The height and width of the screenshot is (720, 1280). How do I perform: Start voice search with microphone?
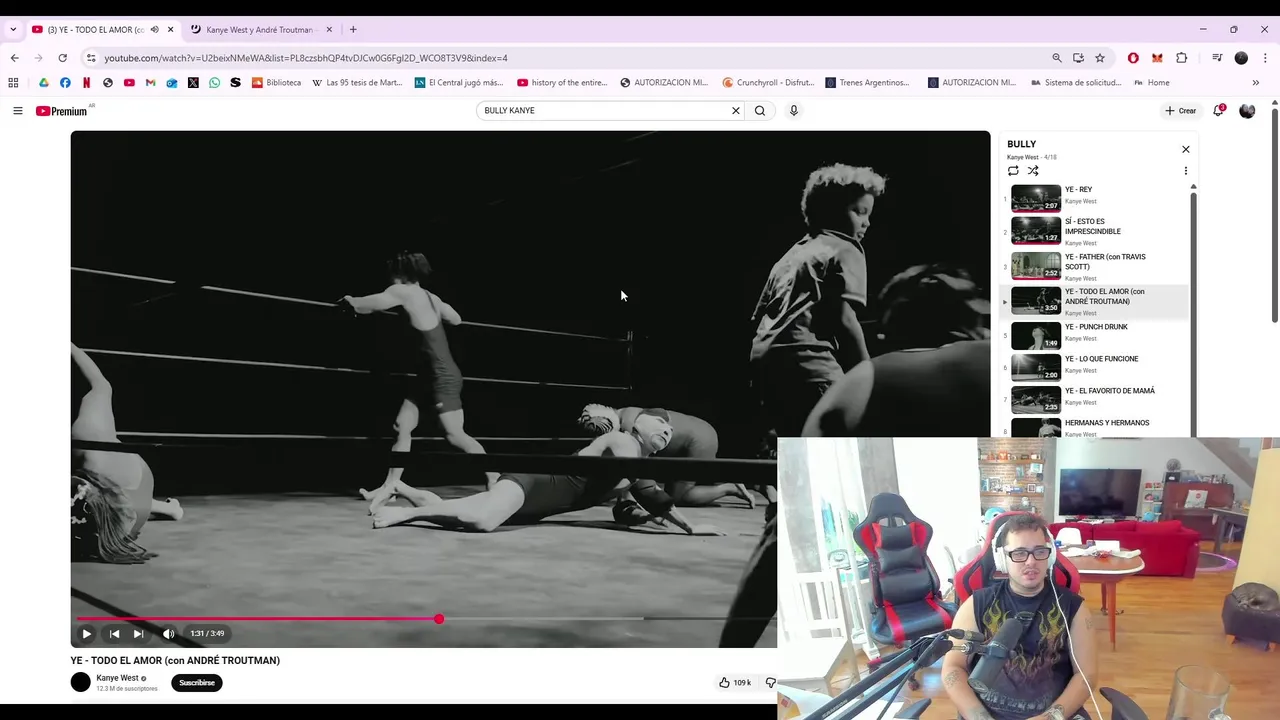point(794,111)
